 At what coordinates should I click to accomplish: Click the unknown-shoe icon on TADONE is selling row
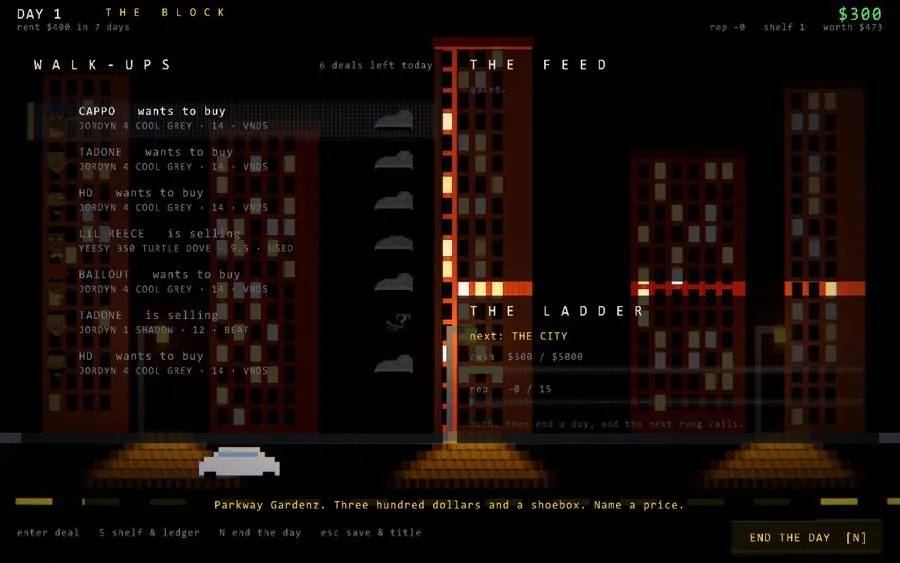pyautogui.click(x=398, y=323)
